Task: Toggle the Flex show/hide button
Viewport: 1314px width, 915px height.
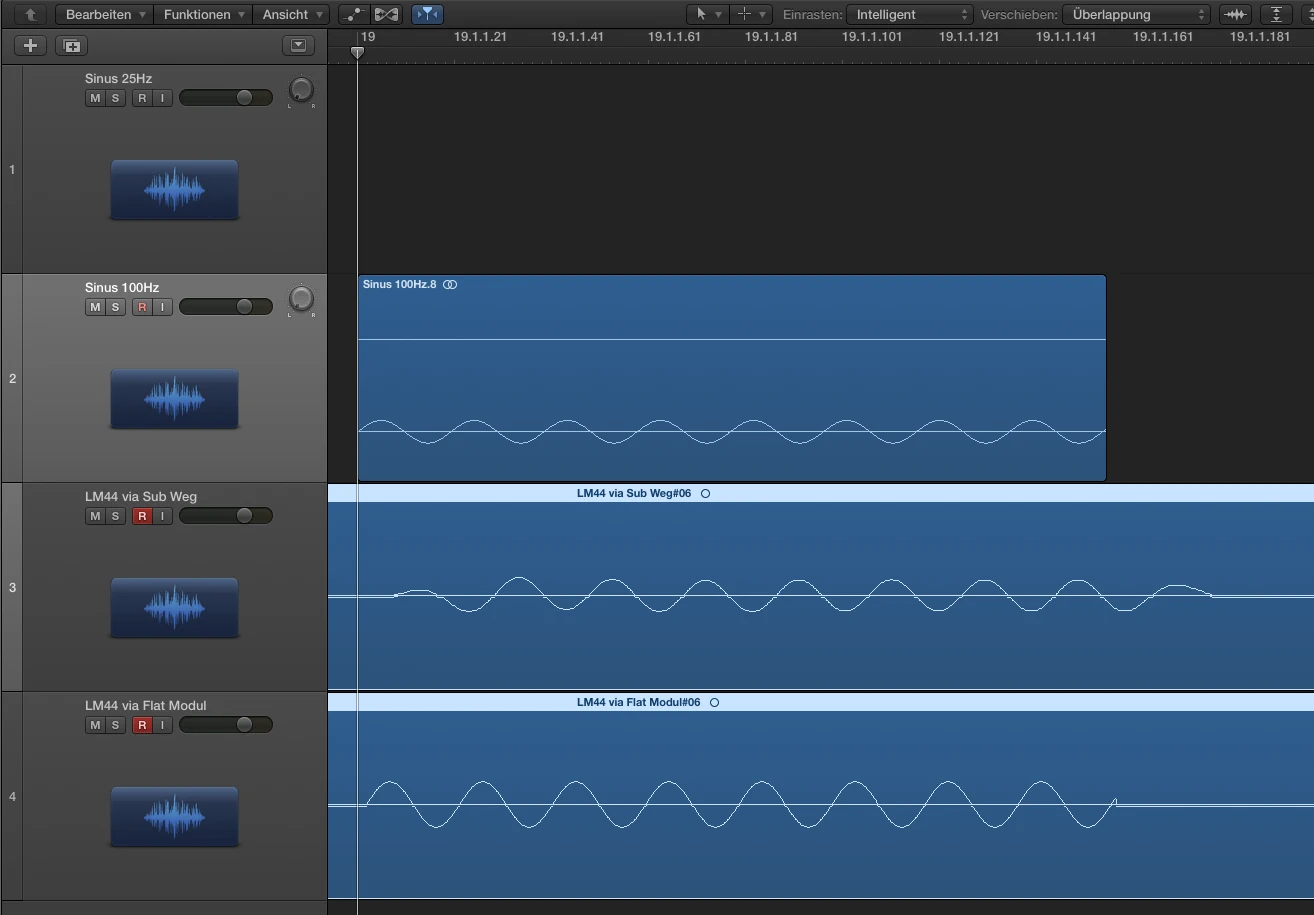Action: click(386, 15)
